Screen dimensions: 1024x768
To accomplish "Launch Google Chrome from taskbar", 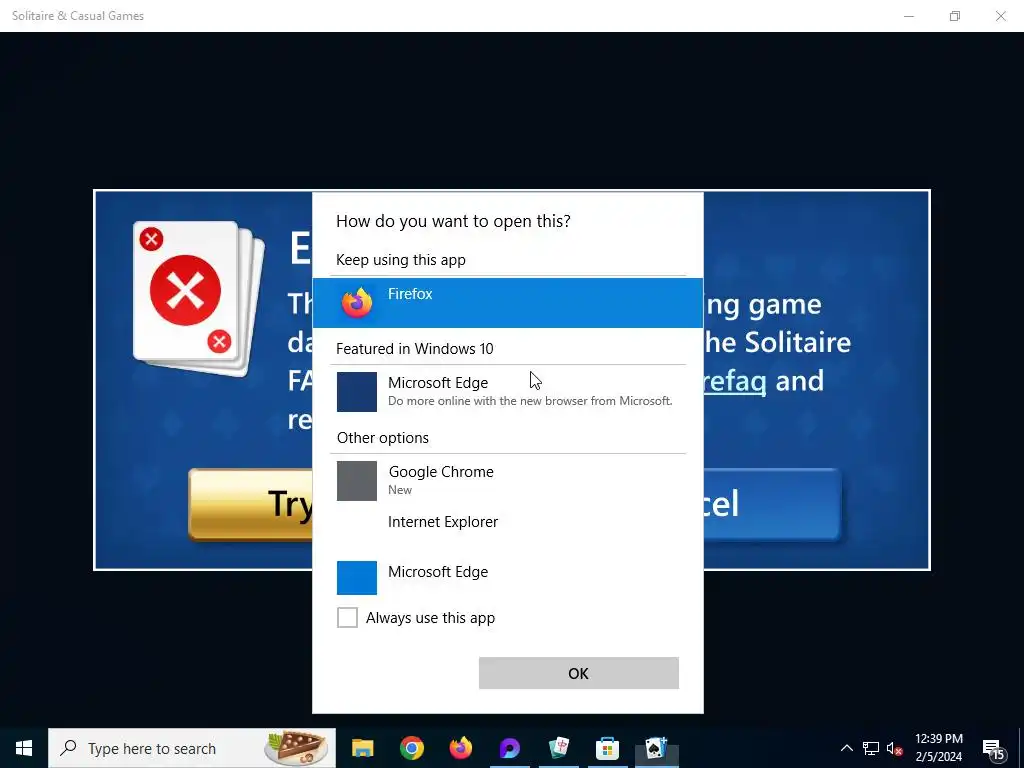I will click(x=411, y=748).
